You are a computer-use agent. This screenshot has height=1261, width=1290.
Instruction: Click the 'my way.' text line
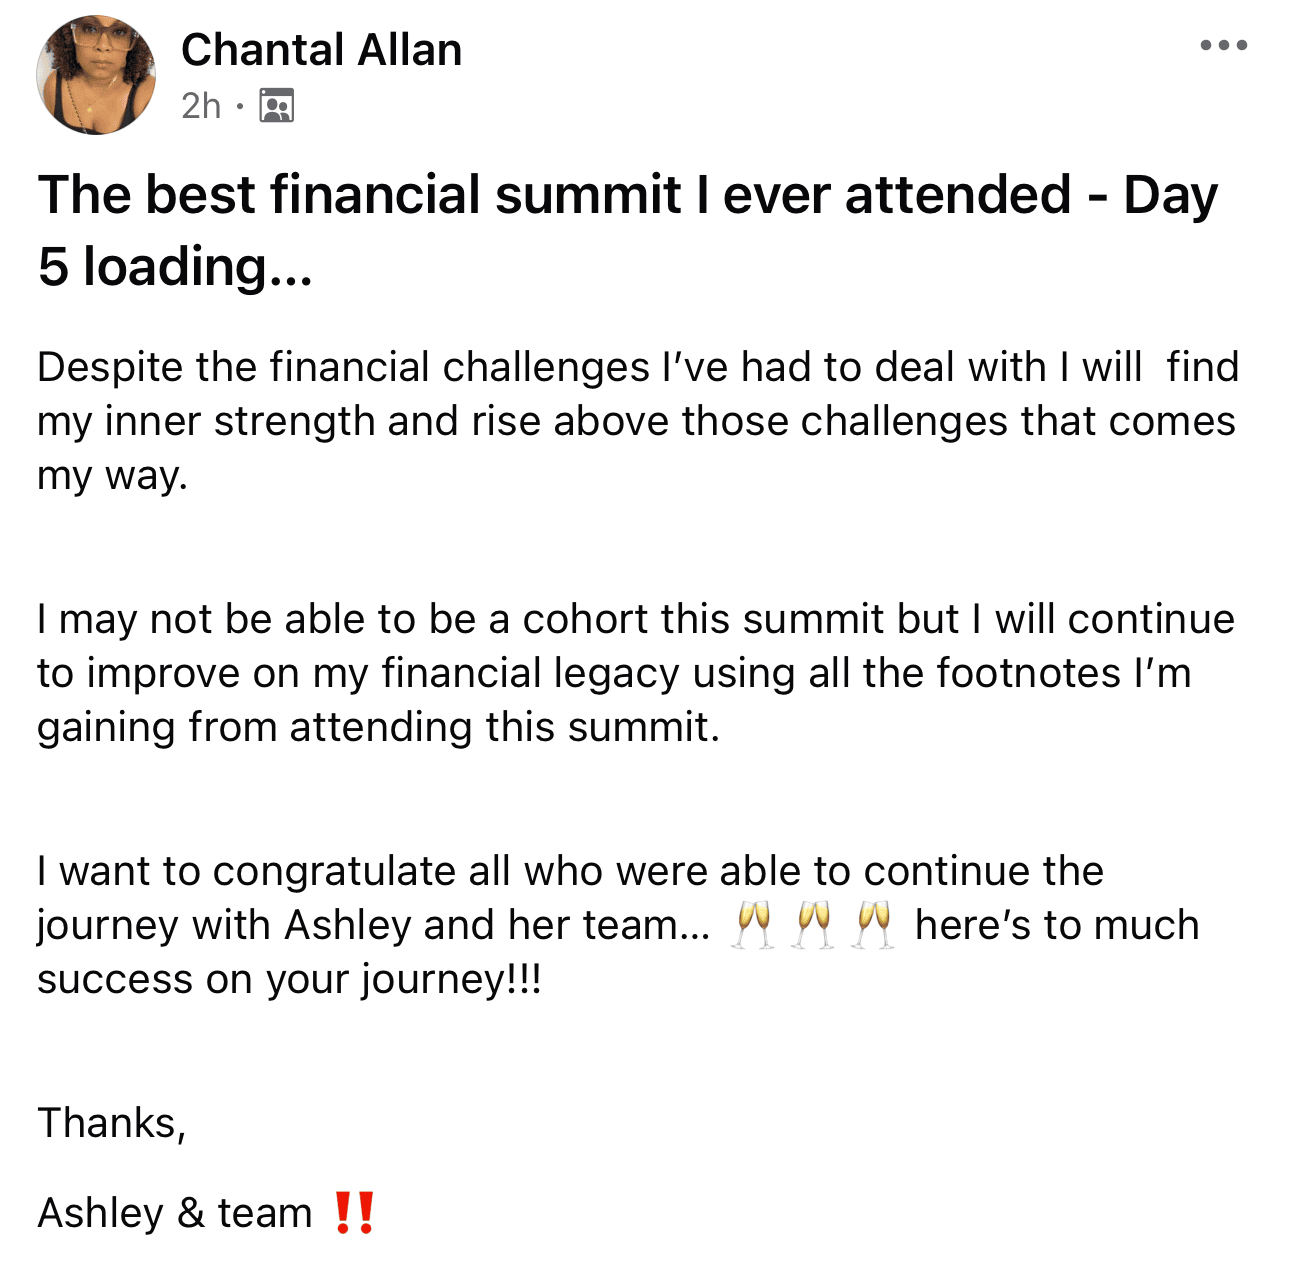tap(113, 476)
